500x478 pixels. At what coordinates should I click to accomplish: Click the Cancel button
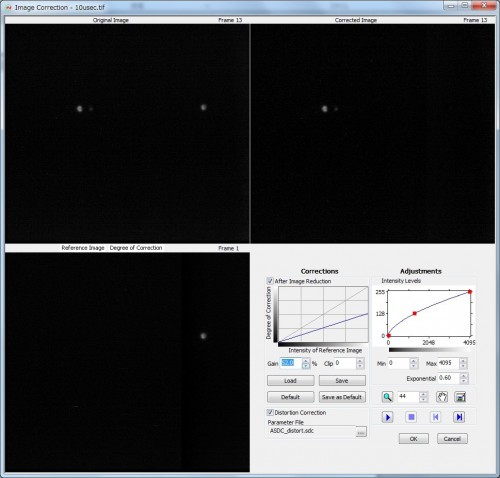pos(452,439)
